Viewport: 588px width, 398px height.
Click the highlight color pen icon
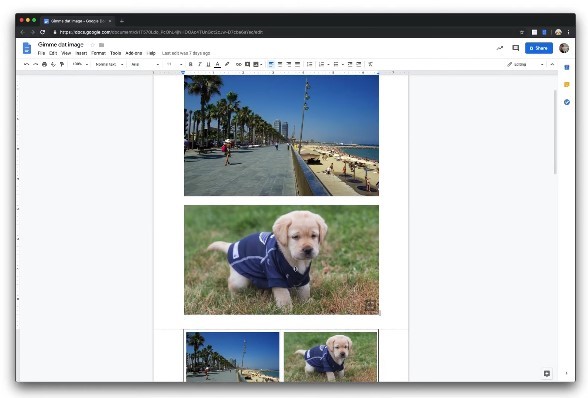pos(227,65)
